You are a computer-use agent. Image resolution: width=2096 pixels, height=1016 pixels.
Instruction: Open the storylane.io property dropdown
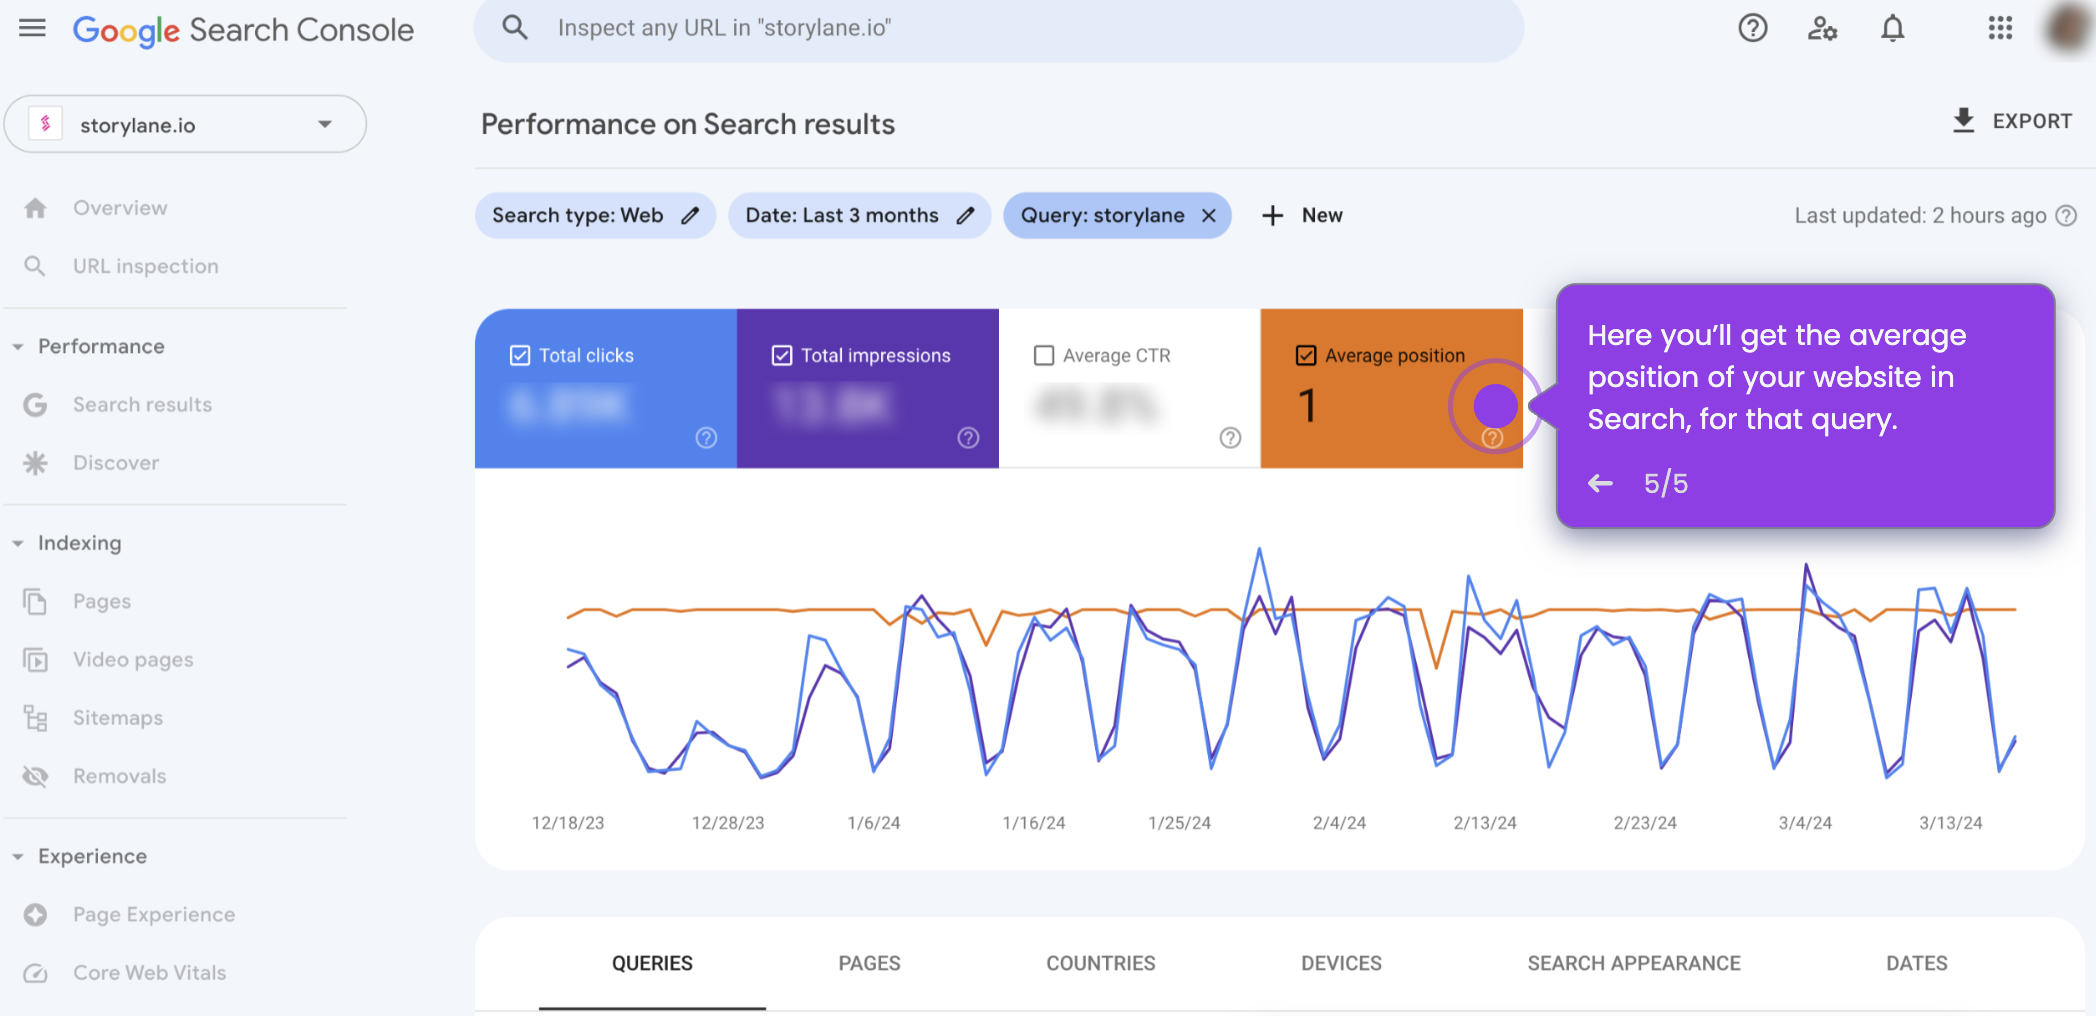323,123
